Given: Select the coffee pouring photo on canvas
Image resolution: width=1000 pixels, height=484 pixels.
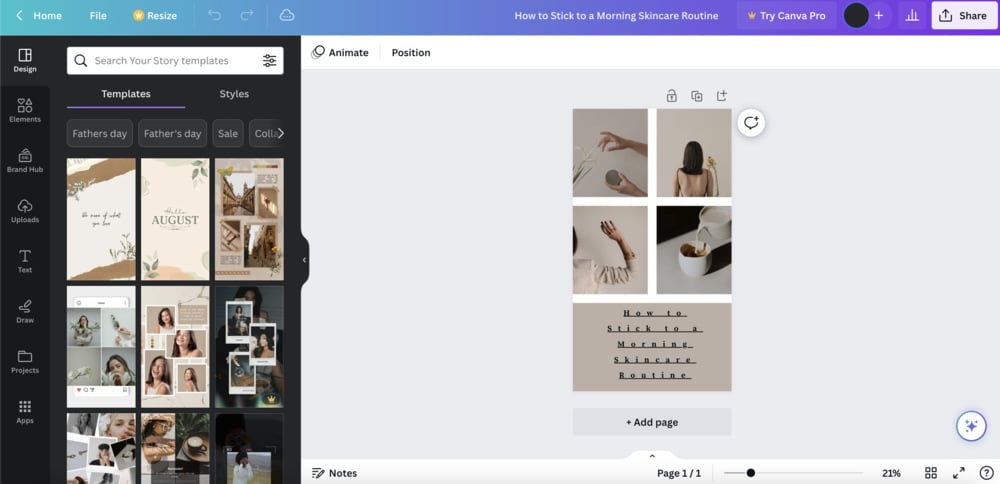Looking at the screenshot, I should coord(694,250).
